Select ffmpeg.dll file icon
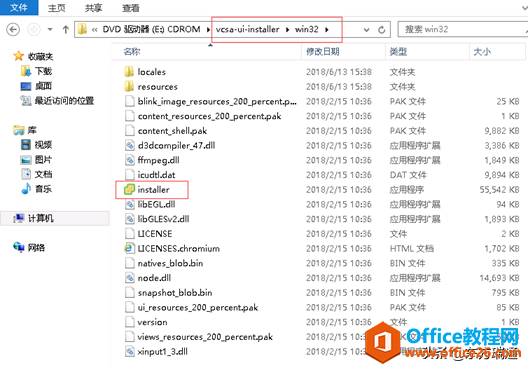The image size is (528, 370). [x=130, y=160]
